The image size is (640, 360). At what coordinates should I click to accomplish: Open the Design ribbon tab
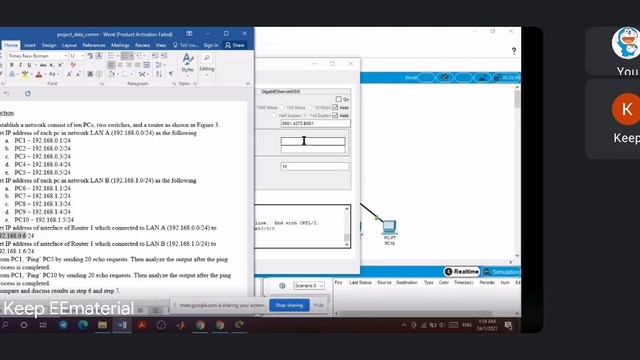49,45
